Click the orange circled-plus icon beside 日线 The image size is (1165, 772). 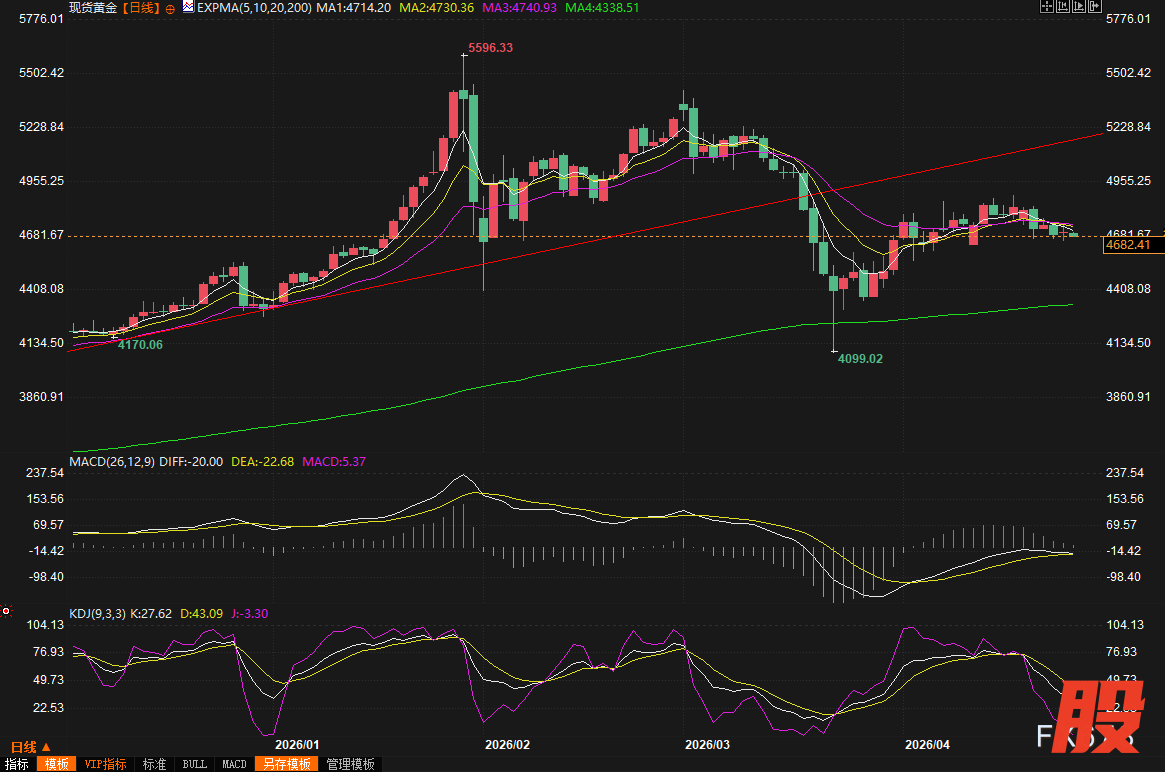(170, 8)
